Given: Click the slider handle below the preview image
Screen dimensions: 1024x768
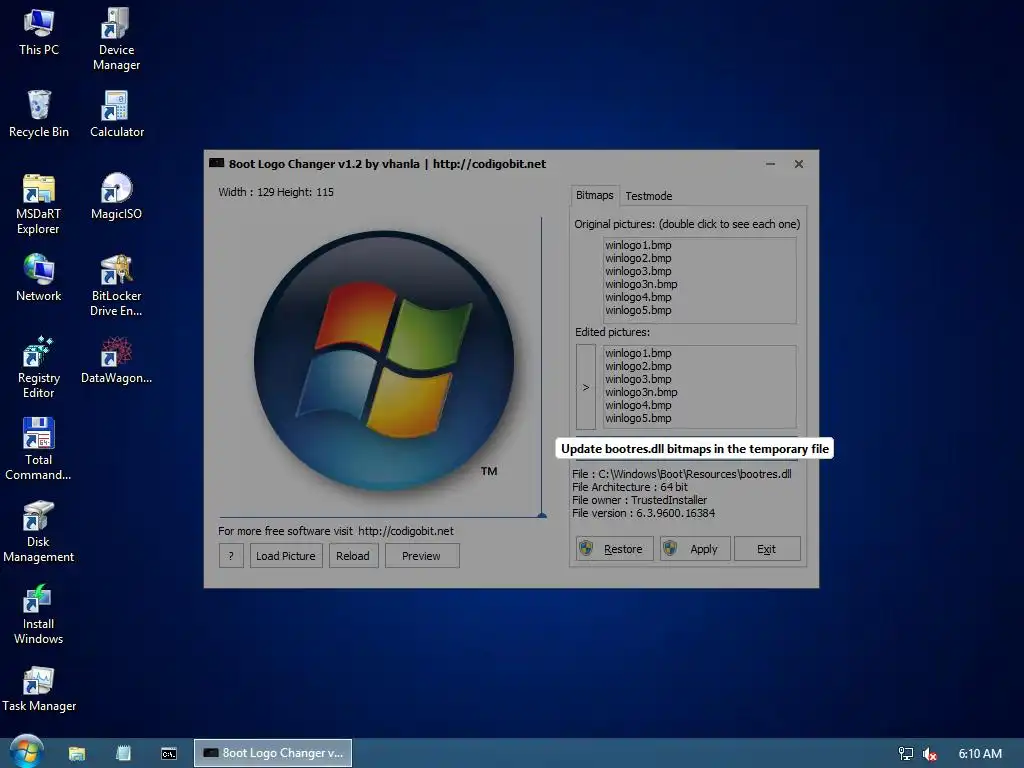Looking at the screenshot, I should point(542,515).
